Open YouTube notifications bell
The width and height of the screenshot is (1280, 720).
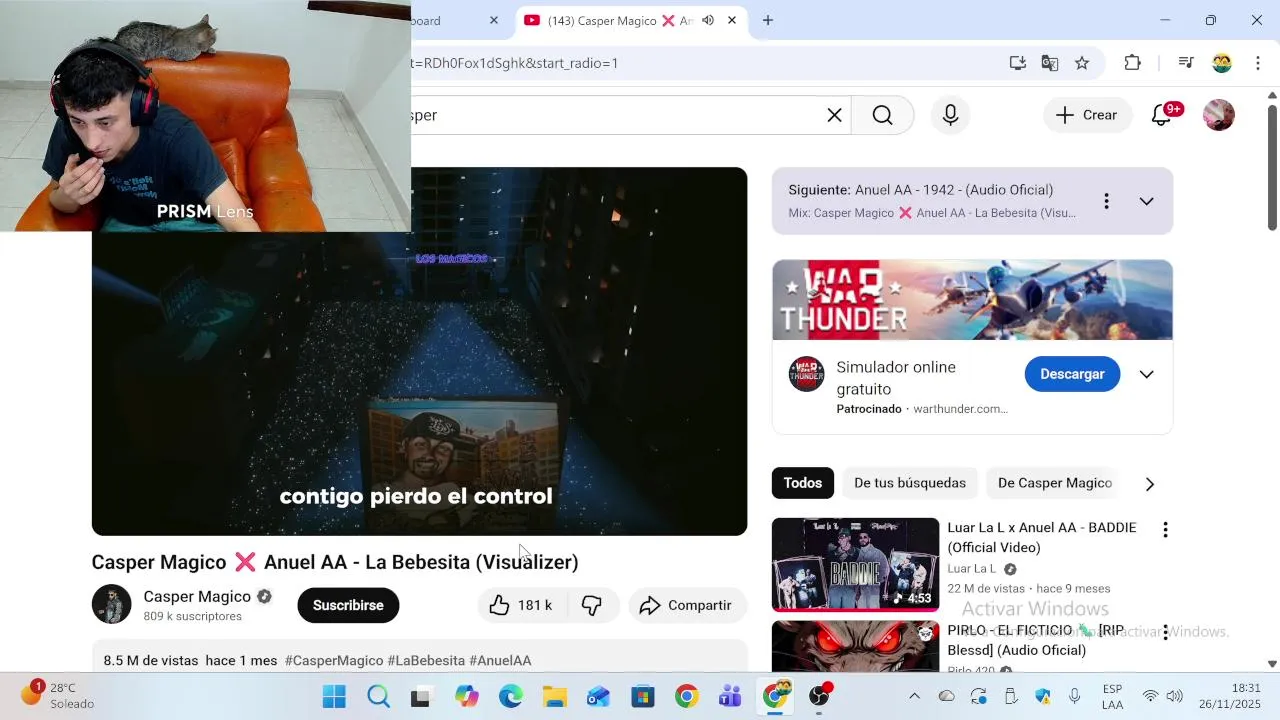pyautogui.click(x=1162, y=115)
